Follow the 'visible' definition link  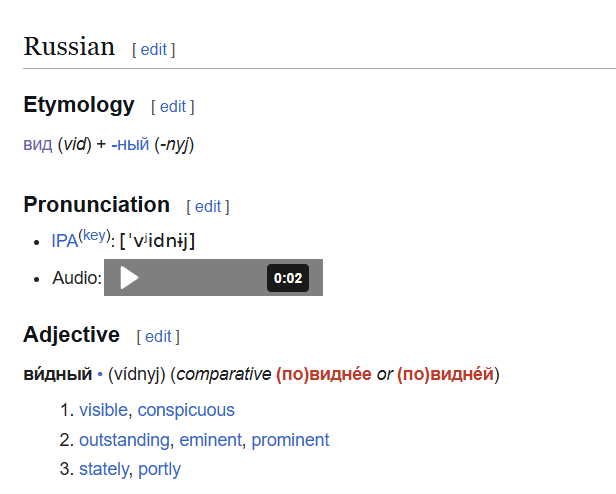tap(104, 410)
